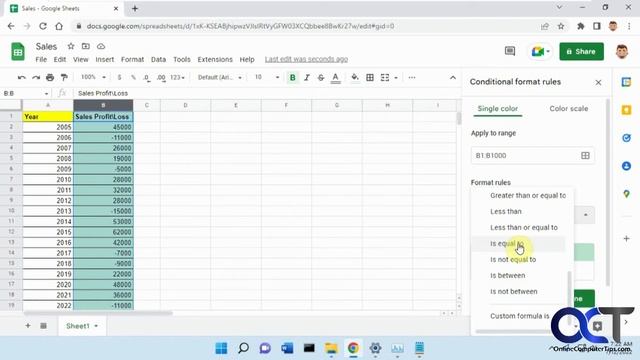Image resolution: width=640 pixels, height=360 pixels.
Task: Click the Borders icon
Action: [370, 78]
